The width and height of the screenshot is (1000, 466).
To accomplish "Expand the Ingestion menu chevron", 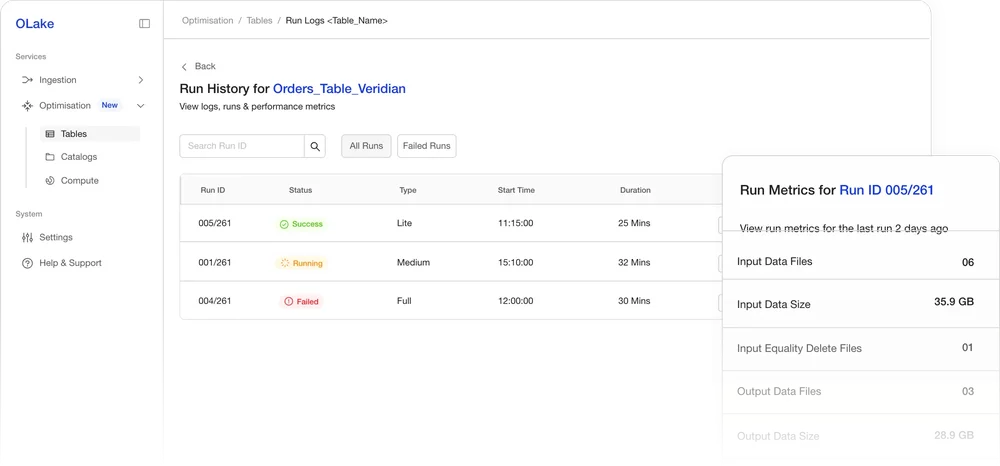I will coord(141,80).
